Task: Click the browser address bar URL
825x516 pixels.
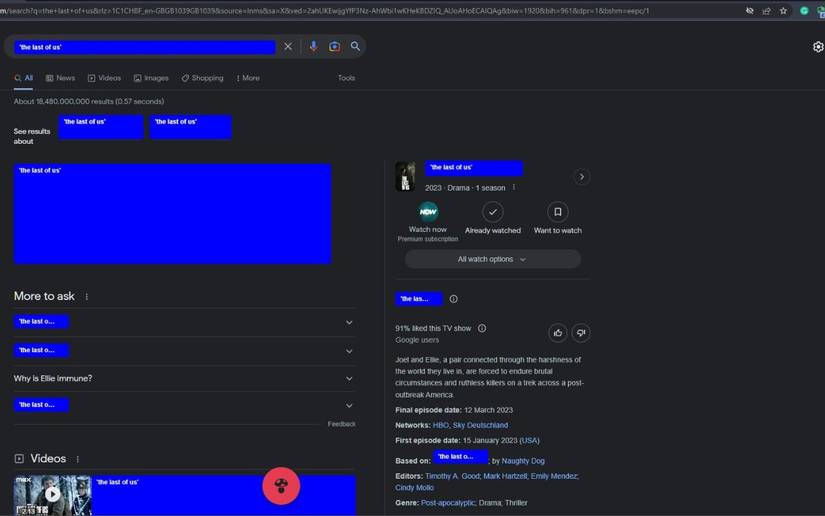Action: pyautogui.click(x=326, y=11)
